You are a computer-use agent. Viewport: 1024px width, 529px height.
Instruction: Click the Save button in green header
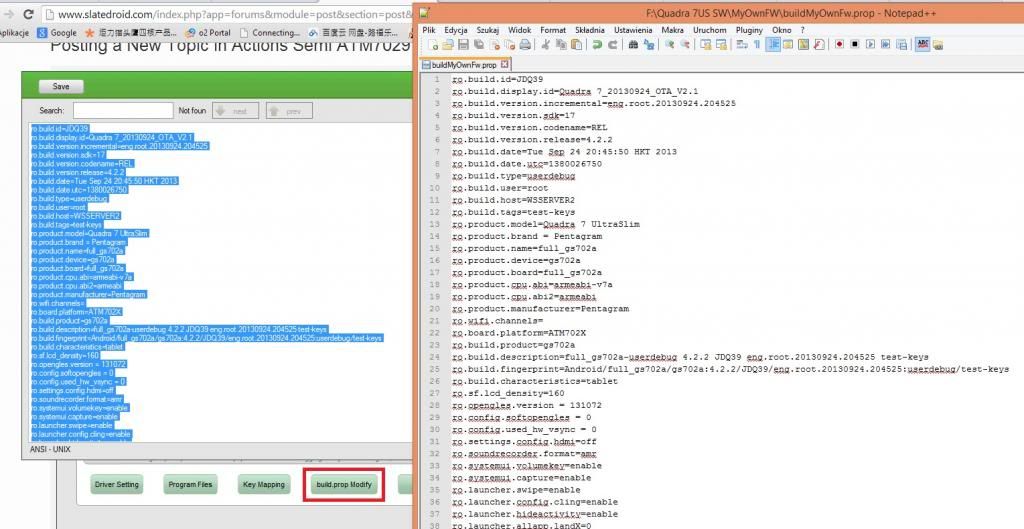(x=61, y=86)
